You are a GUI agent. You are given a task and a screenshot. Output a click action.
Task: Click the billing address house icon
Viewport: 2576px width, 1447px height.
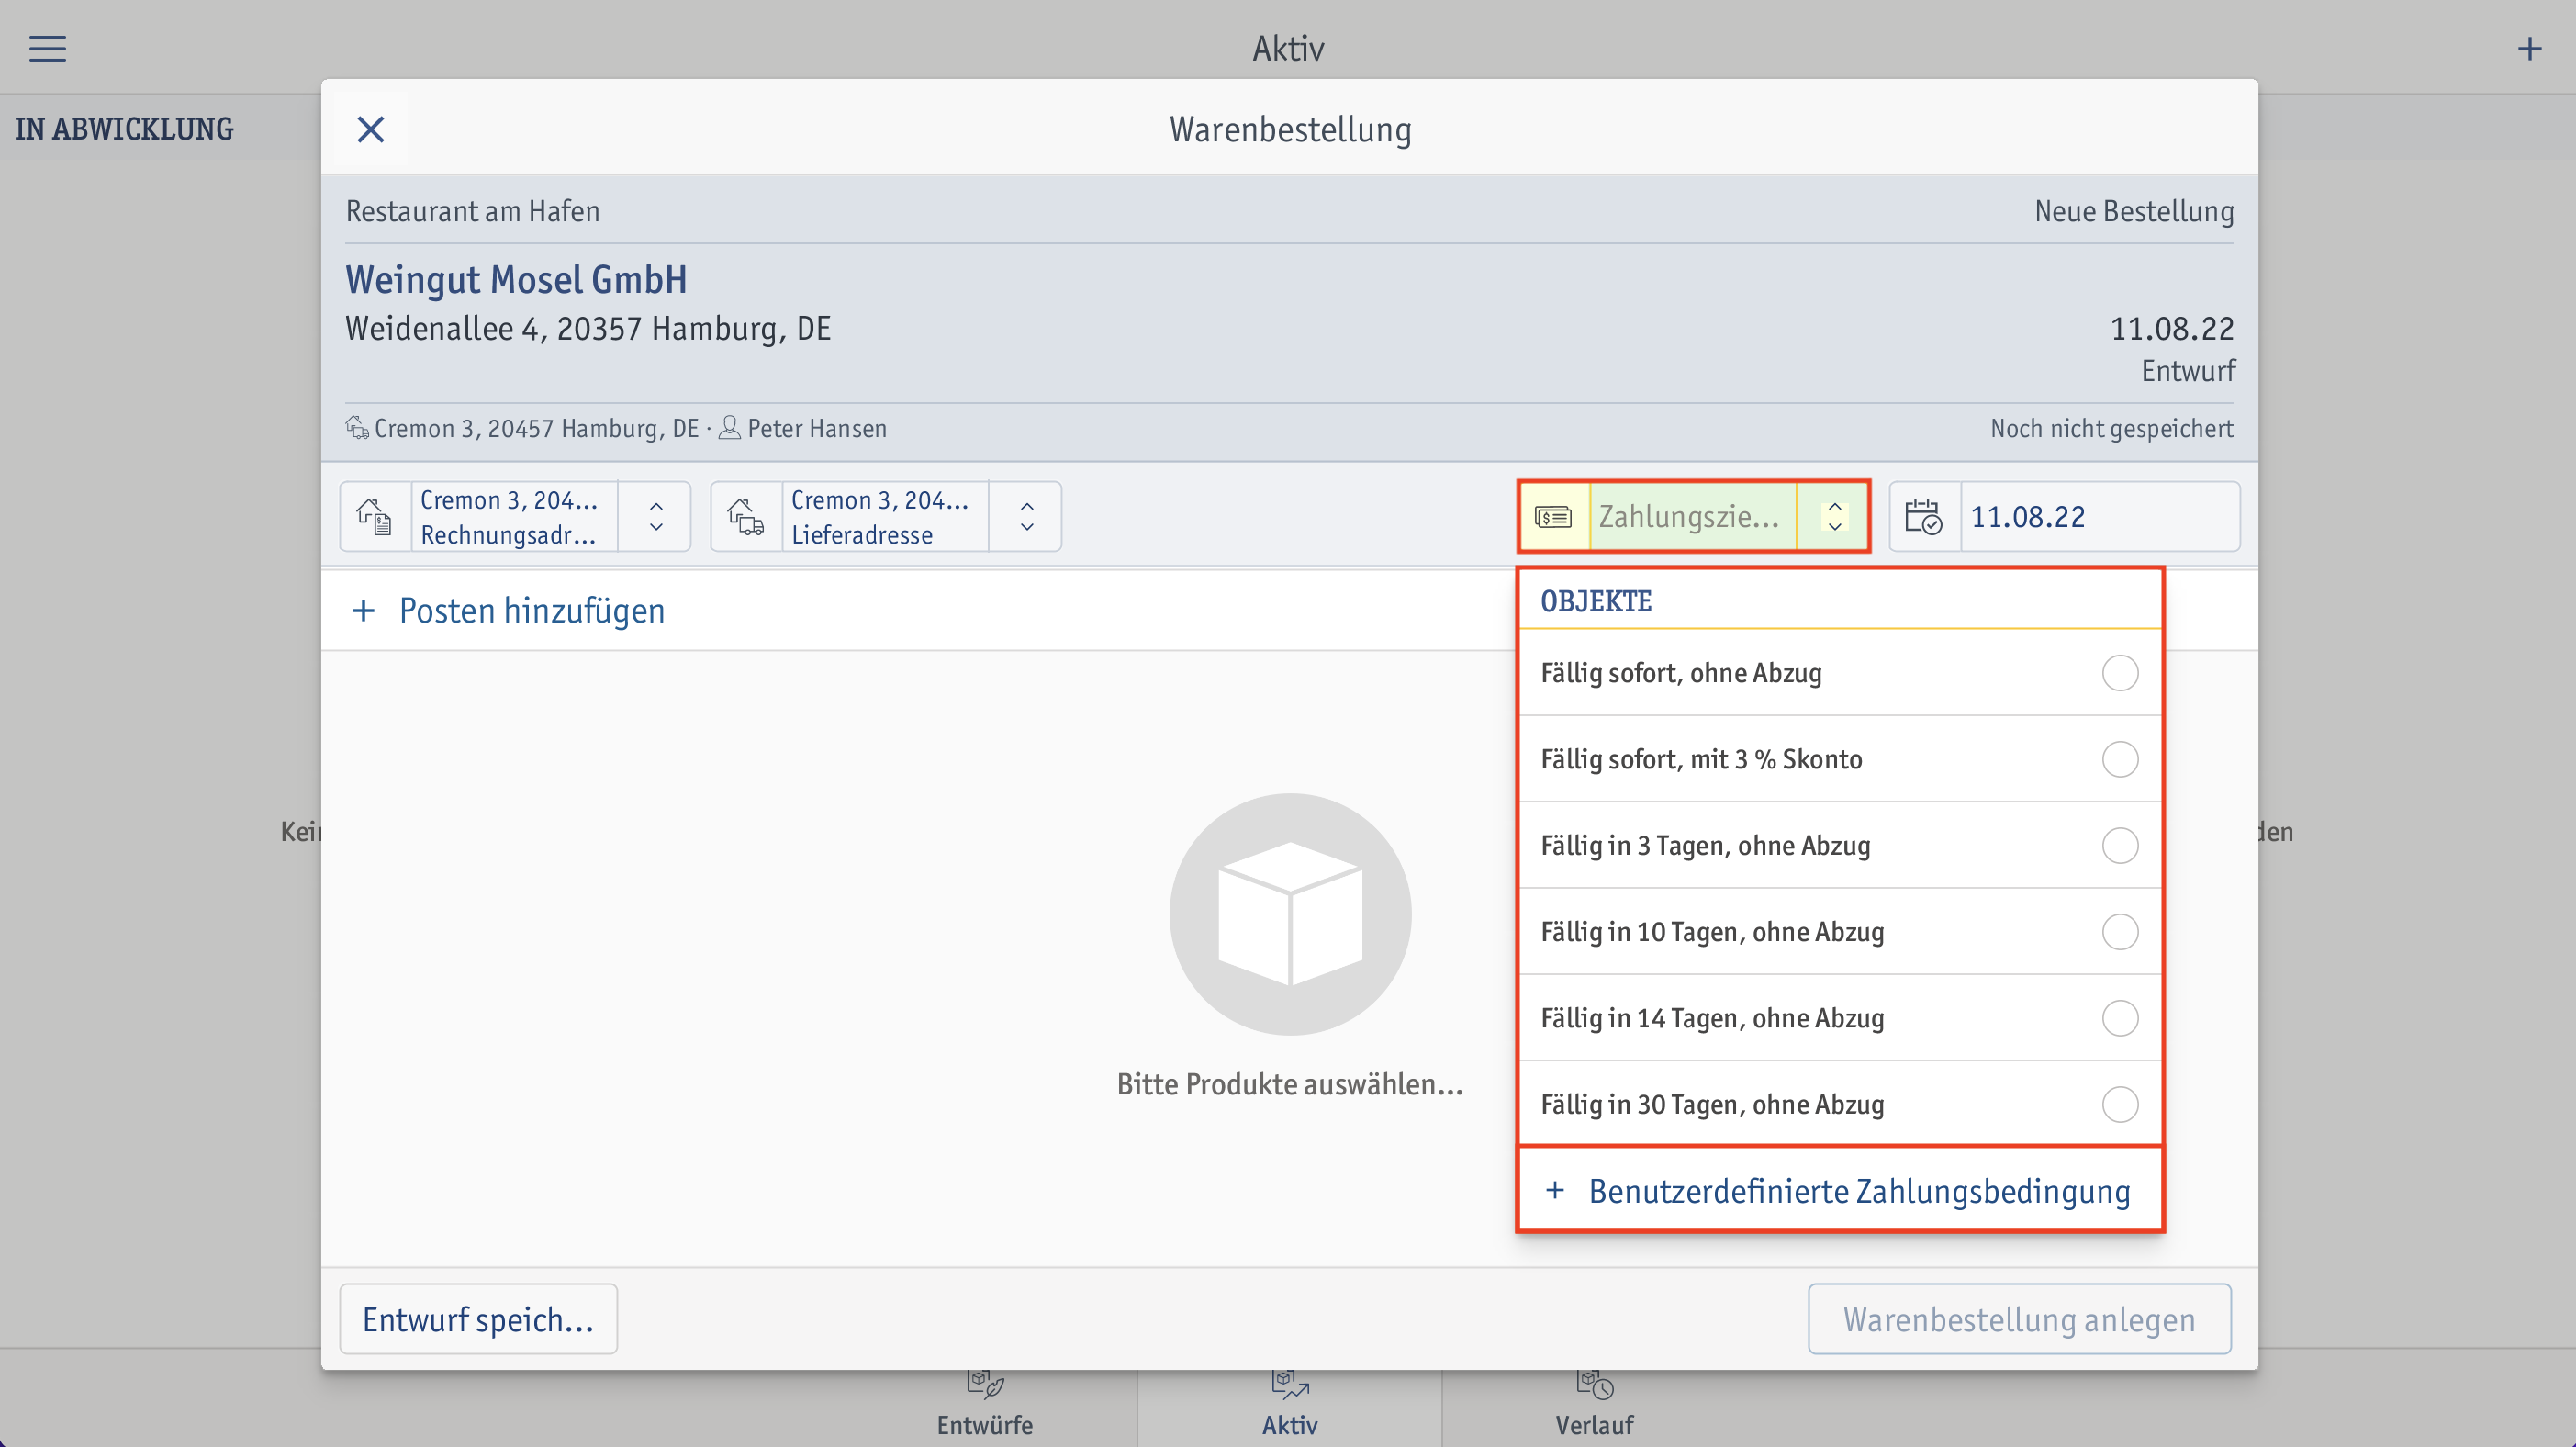[x=375, y=516]
